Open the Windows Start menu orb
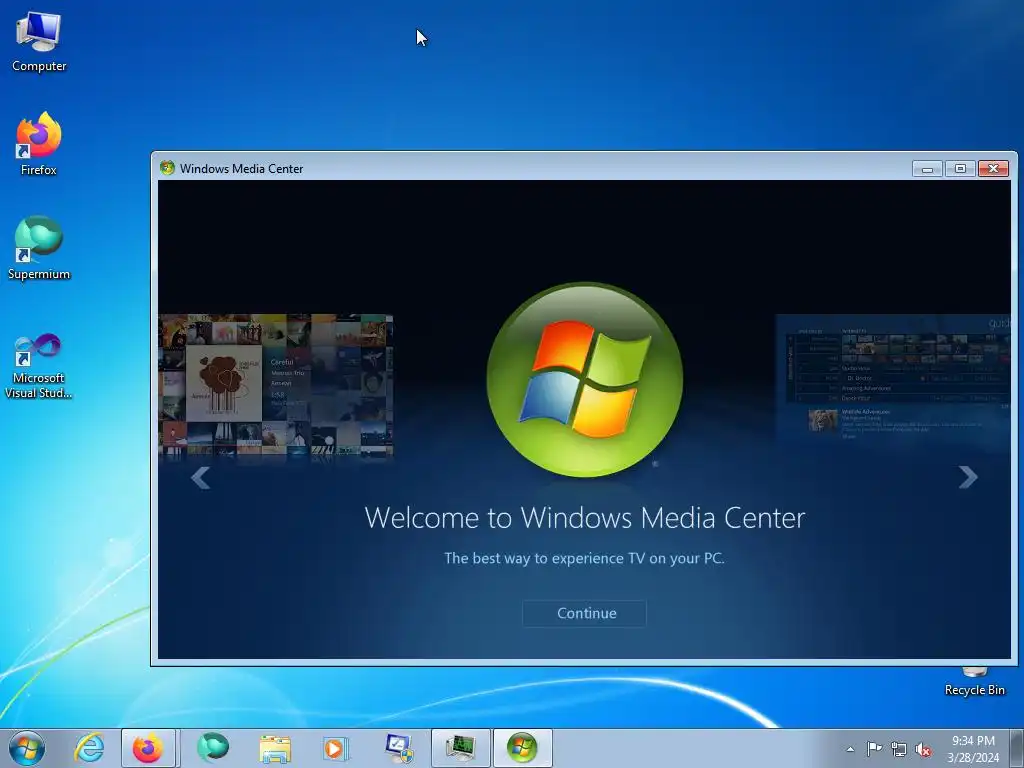 (x=27, y=748)
